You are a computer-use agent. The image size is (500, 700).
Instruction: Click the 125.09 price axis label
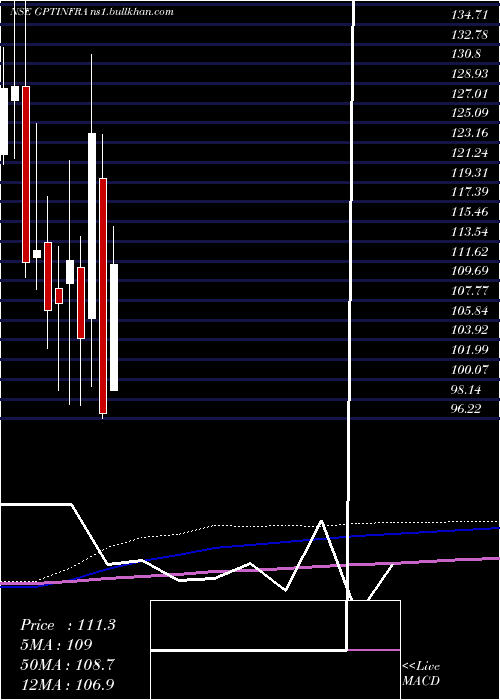469,113
